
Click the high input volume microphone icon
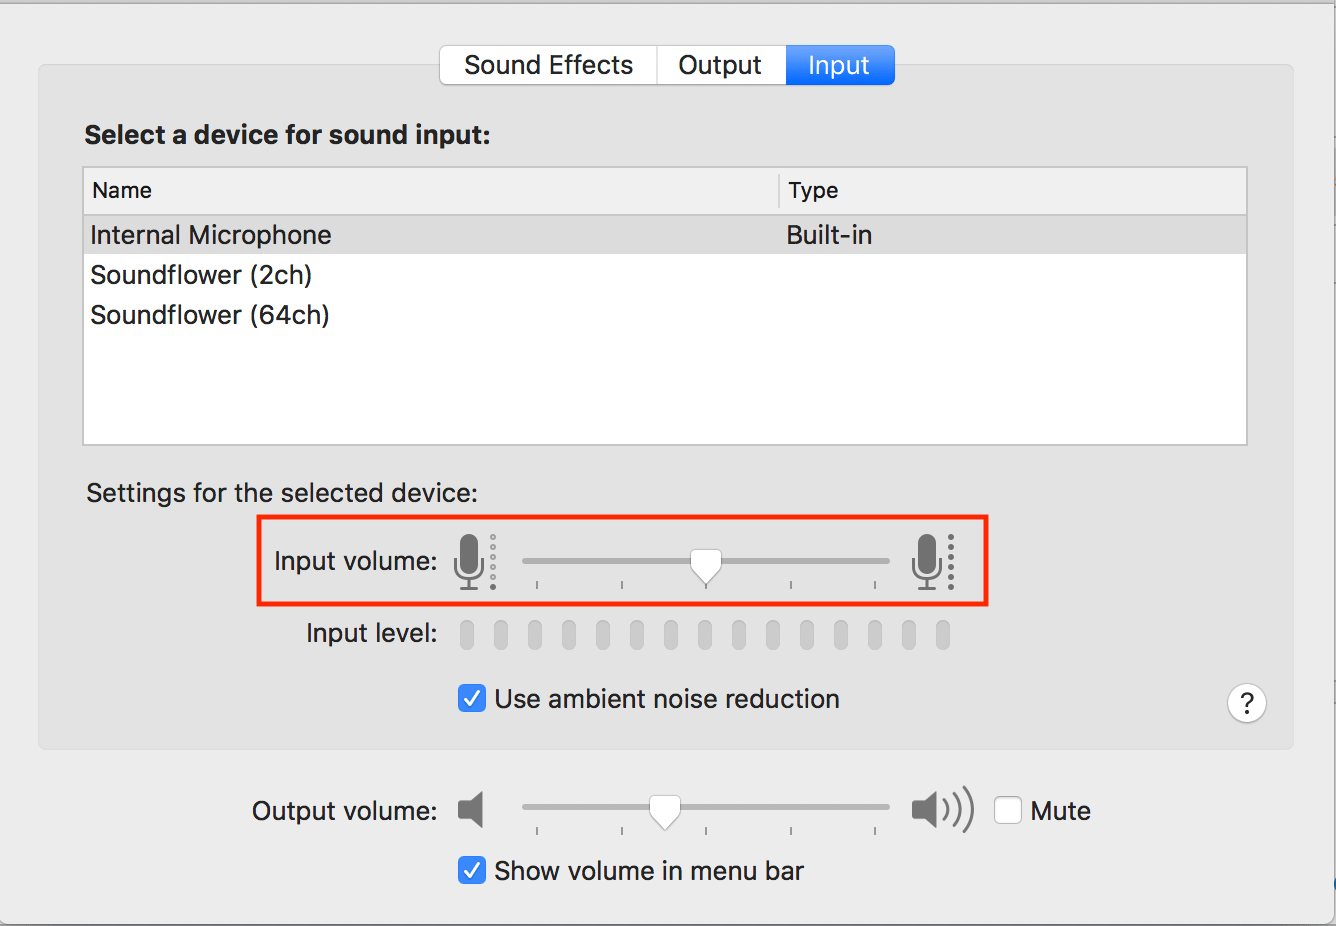click(926, 561)
